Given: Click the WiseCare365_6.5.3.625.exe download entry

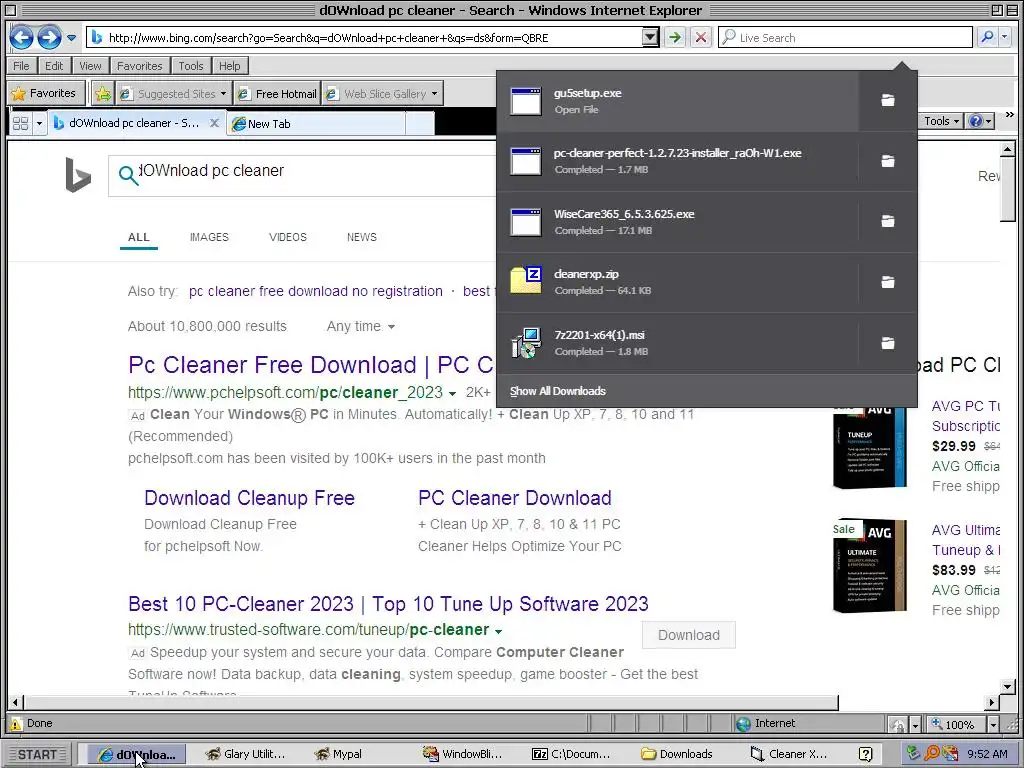Looking at the screenshot, I should 677,221.
